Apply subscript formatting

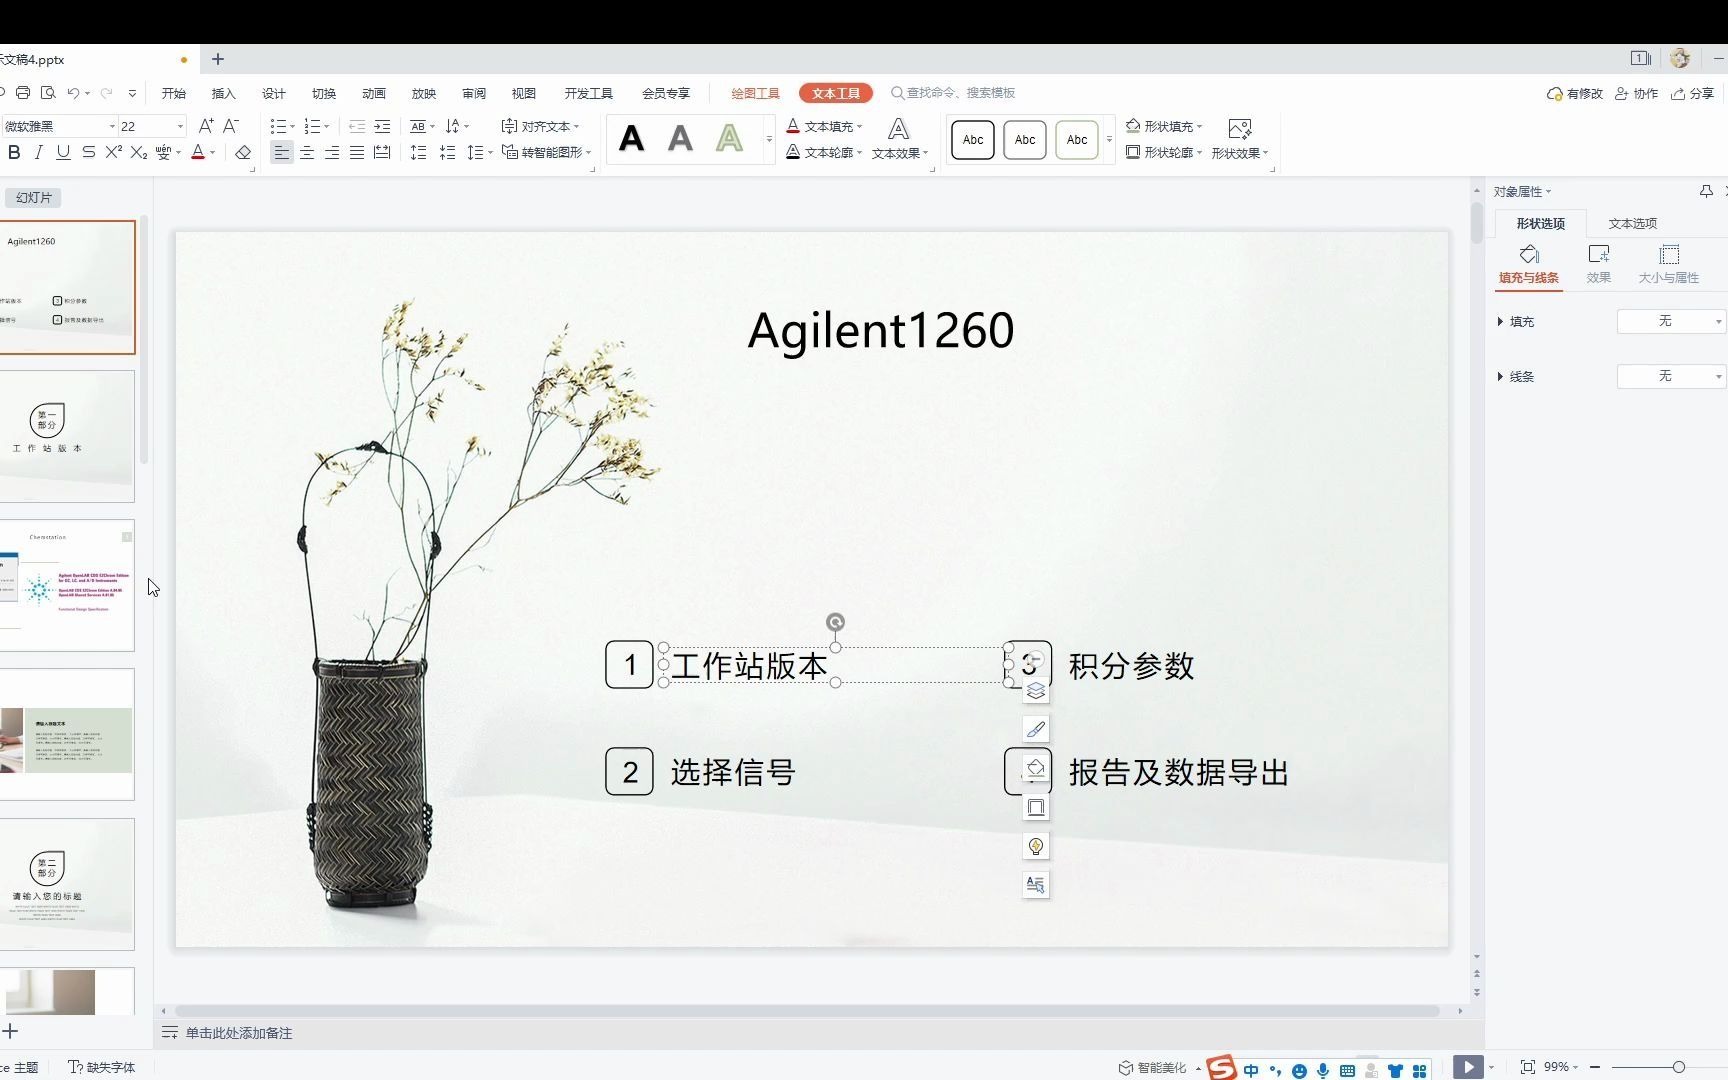click(138, 152)
